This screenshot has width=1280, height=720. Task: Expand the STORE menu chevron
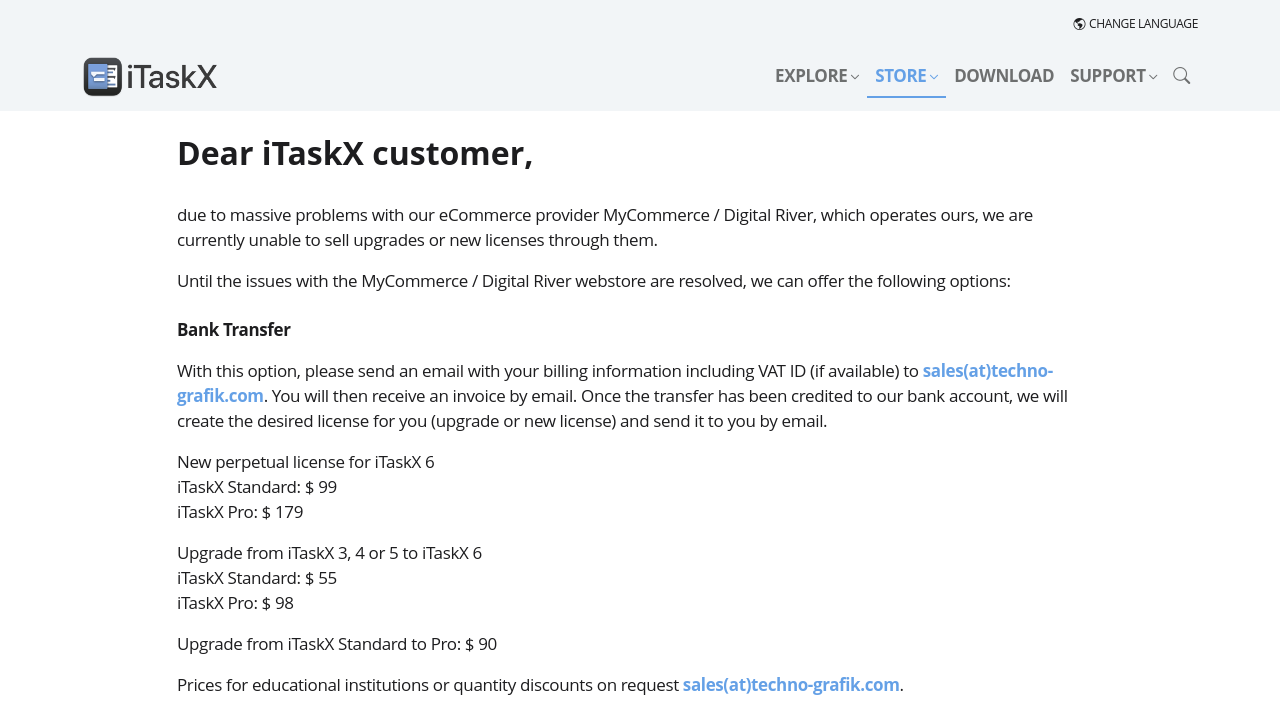[x=934, y=77]
